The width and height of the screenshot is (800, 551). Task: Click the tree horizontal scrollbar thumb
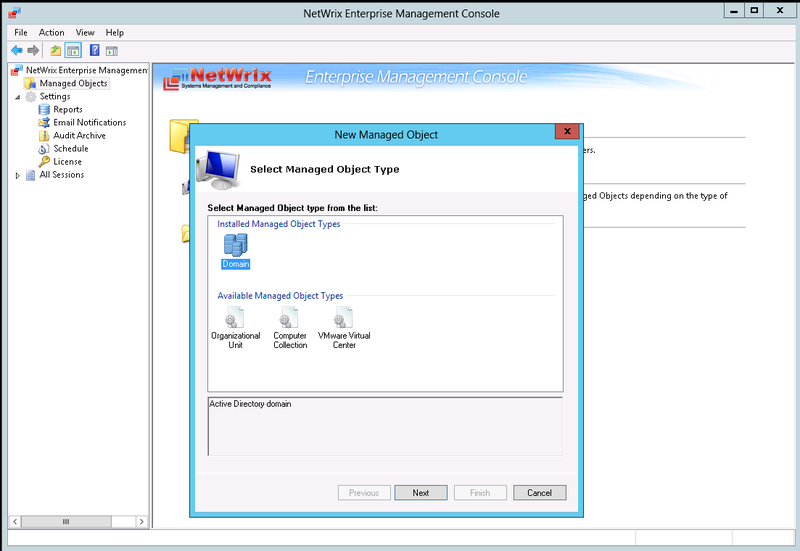(x=66, y=521)
